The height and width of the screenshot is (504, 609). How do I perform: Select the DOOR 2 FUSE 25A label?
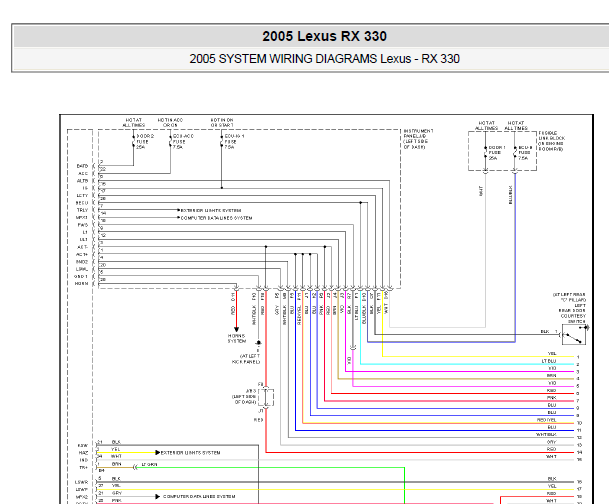(x=145, y=142)
